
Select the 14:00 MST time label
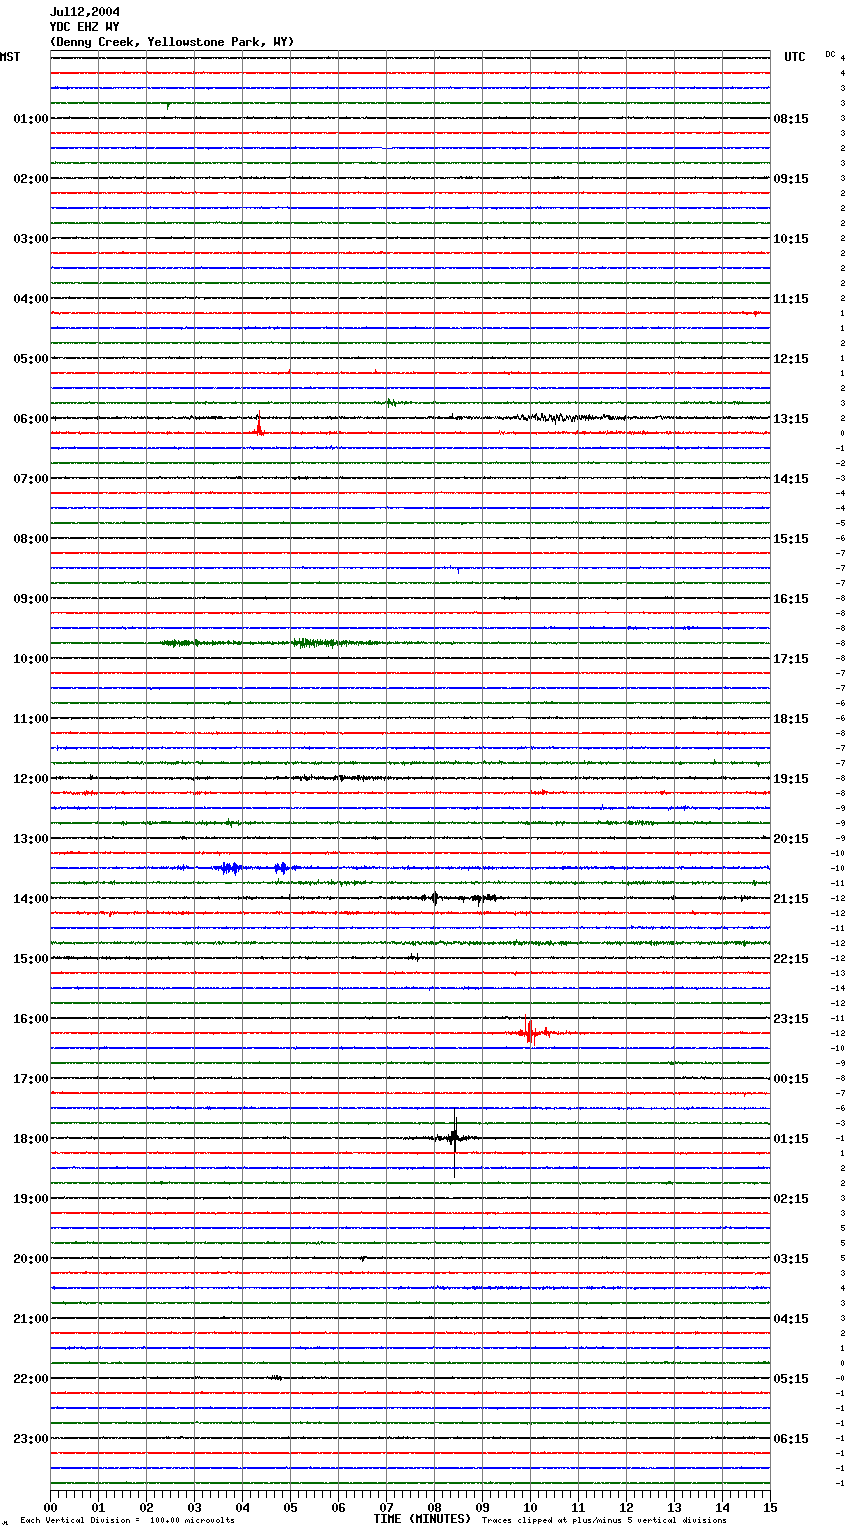(31, 899)
